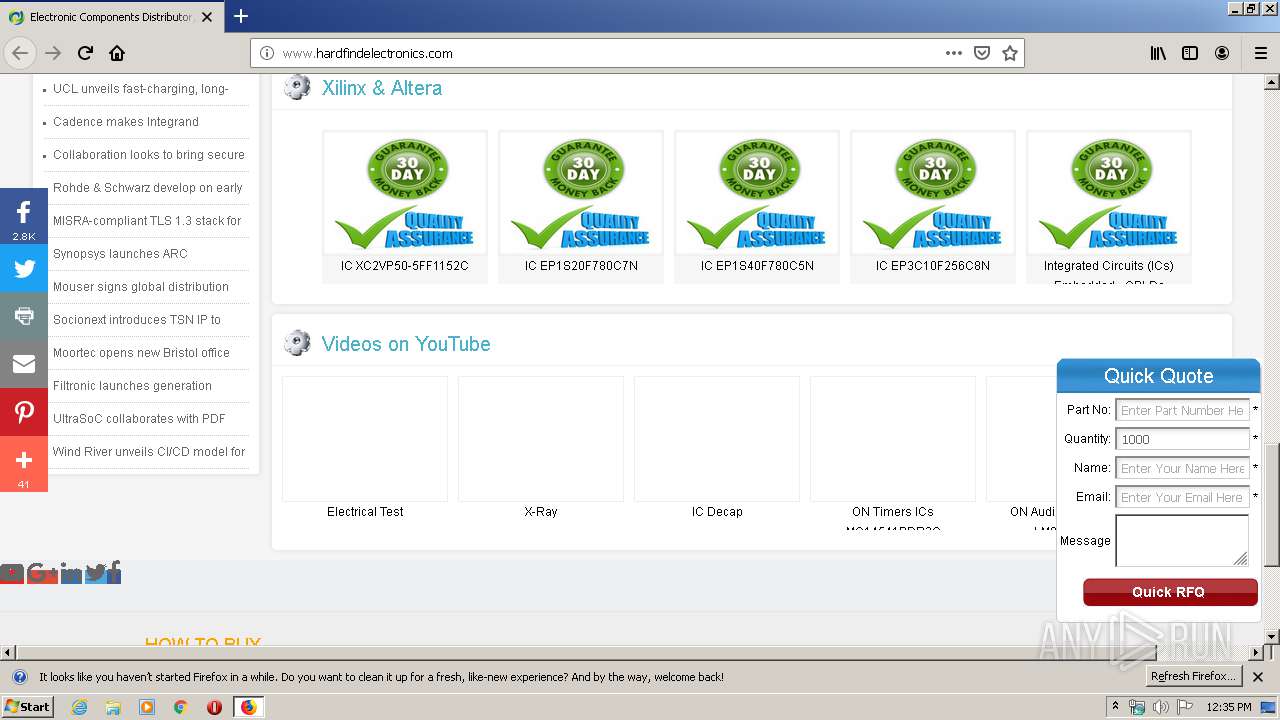Click the Firefox back arrow button
The width and height of the screenshot is (1280, 720).
point(20,53)
